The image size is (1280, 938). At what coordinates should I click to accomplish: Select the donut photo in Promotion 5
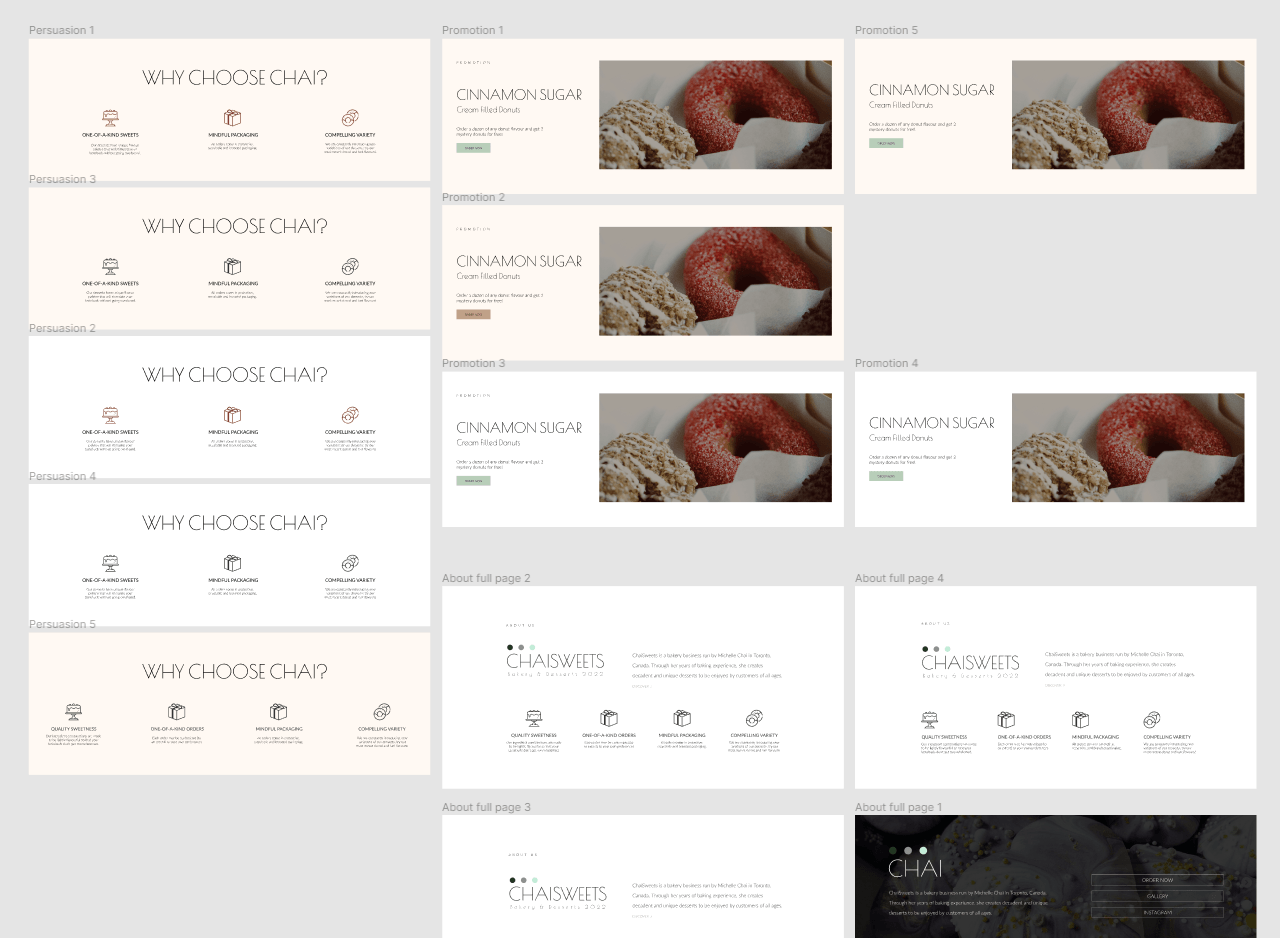coord(1128,113)
